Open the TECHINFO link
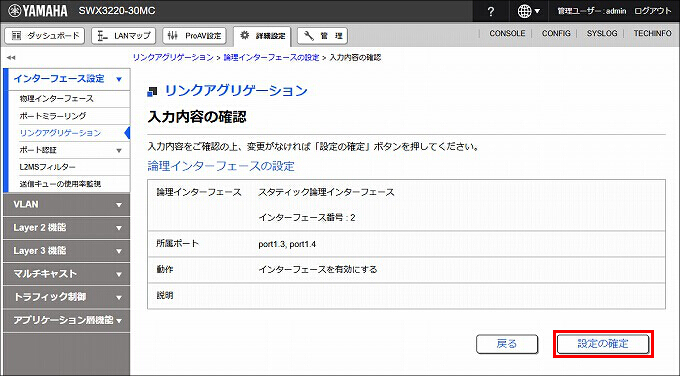Viewport: 680px width, 376px height. pos(652,33)
